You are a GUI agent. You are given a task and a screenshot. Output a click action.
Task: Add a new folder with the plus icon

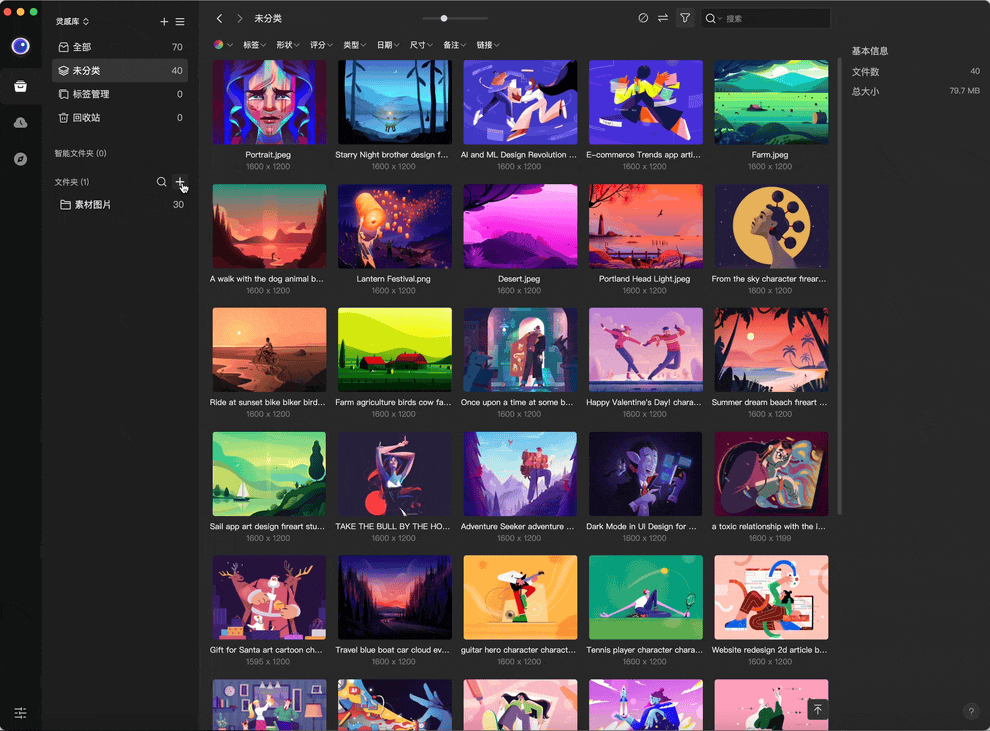pyautogui.click(x=180, y=182)
